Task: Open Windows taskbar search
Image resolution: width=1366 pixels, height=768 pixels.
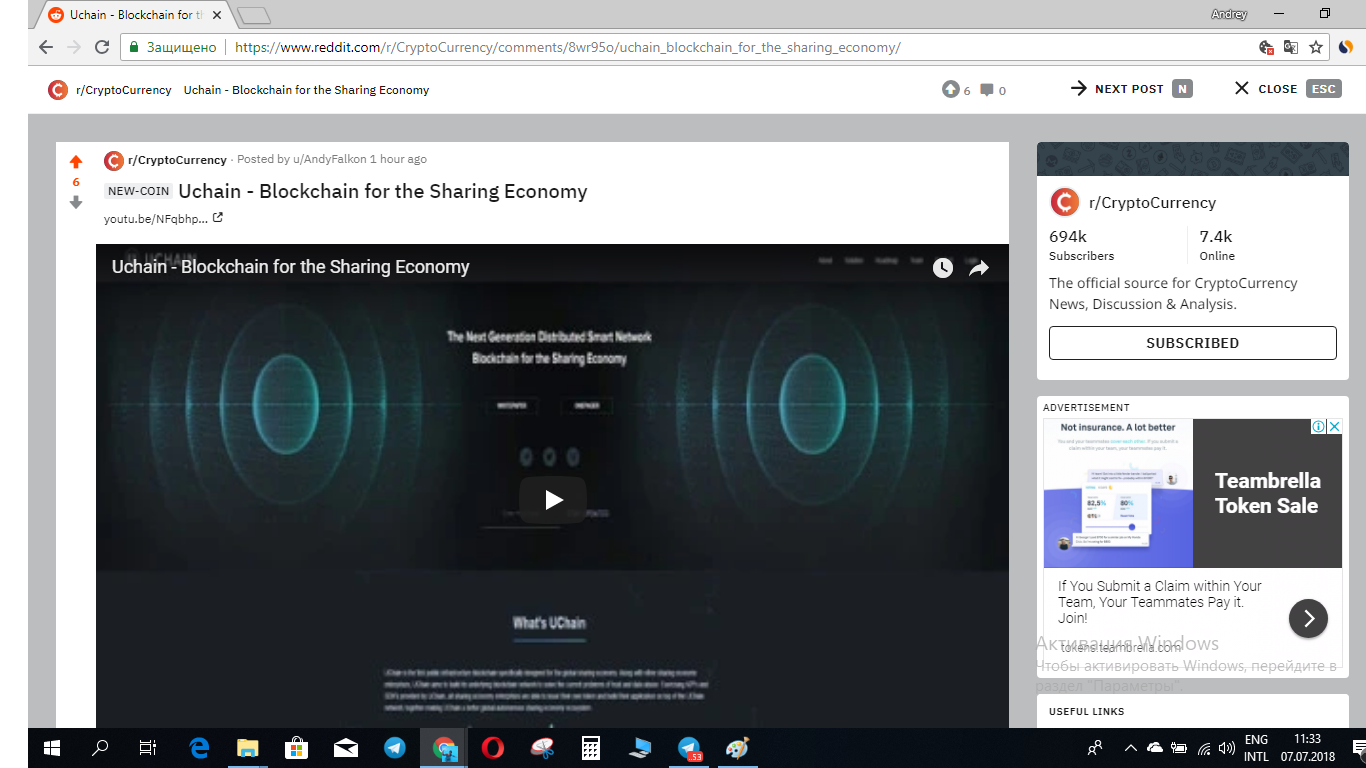Action: 100,748
